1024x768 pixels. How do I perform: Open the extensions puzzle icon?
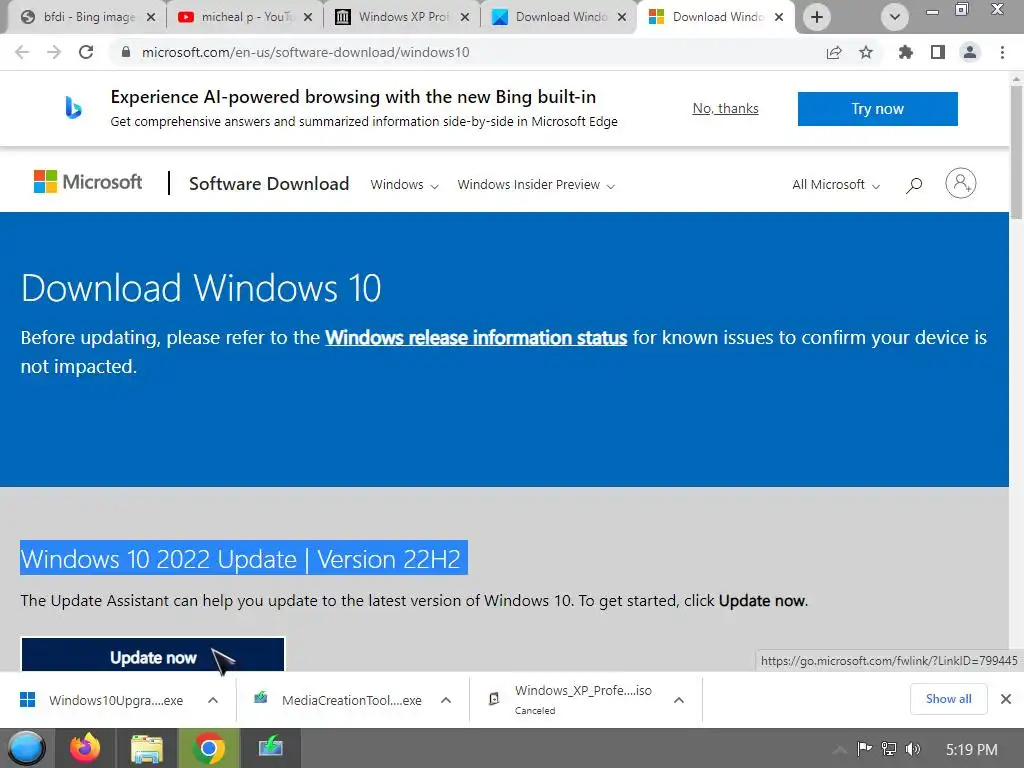[x=905, y=52]
